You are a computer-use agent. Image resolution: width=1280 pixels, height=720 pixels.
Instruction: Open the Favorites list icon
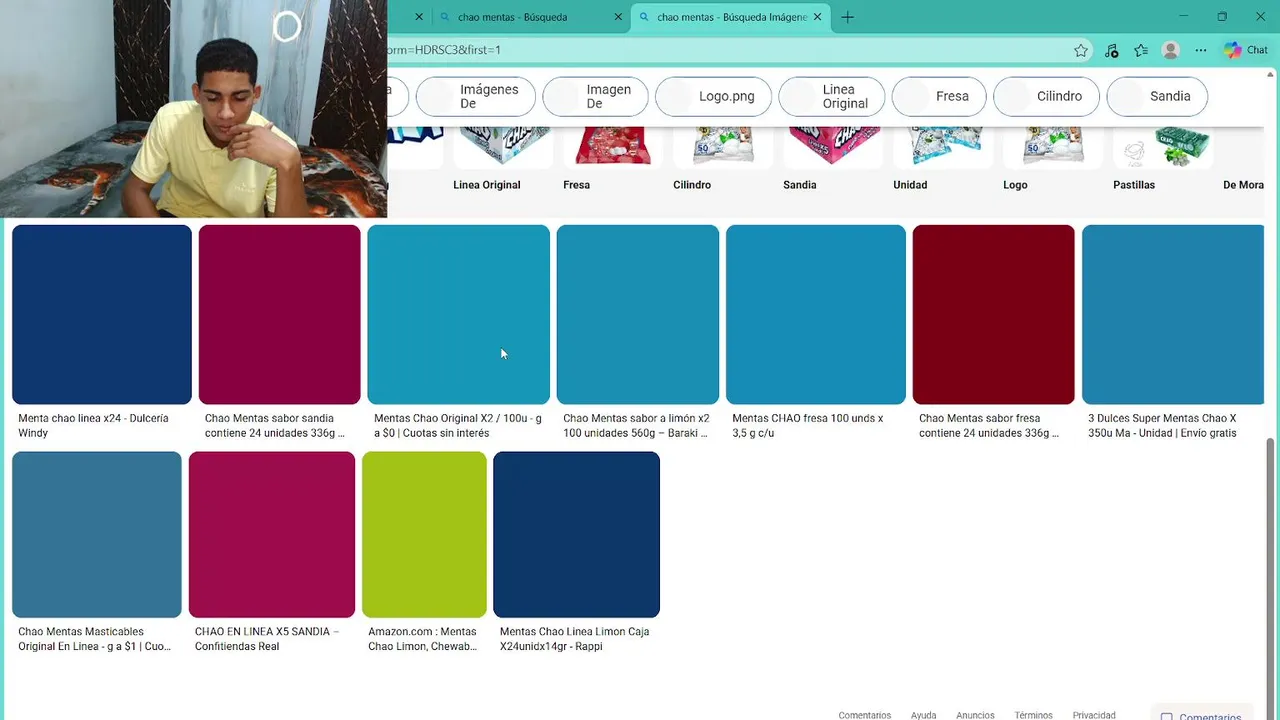tap(1141, 50)
